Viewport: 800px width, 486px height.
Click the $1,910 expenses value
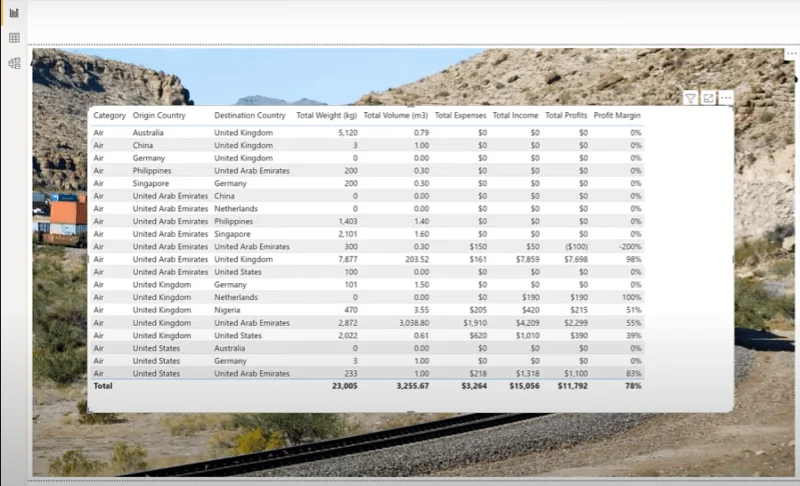[474, 323]
